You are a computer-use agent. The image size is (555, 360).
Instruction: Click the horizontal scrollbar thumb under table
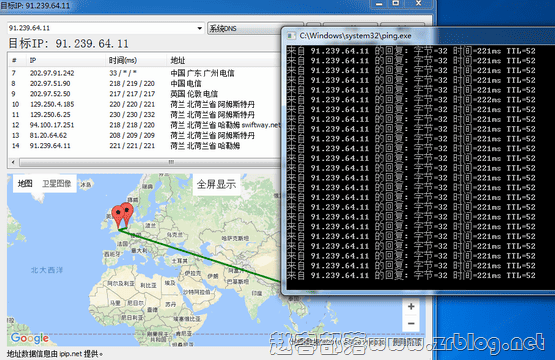tap(150, 162)
